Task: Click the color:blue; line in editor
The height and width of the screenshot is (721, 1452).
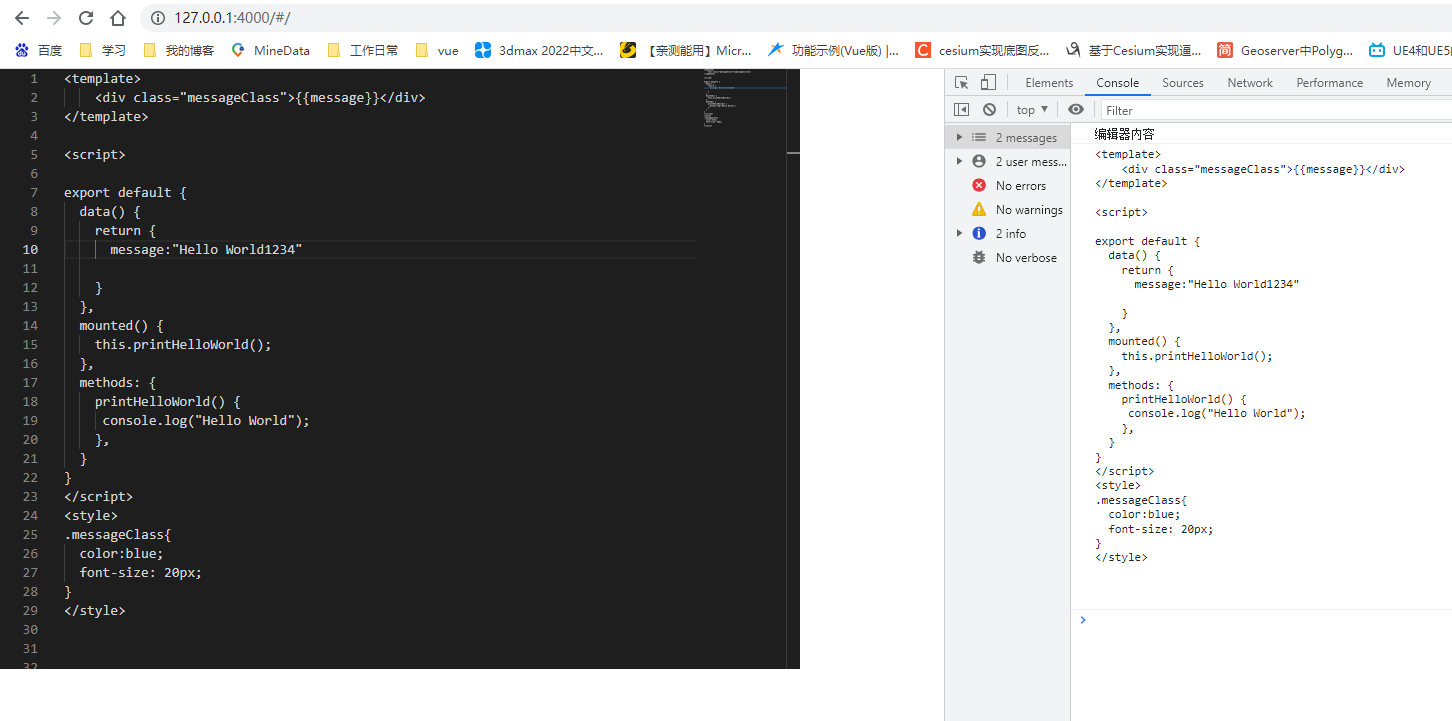Action: tap(121, 553)
